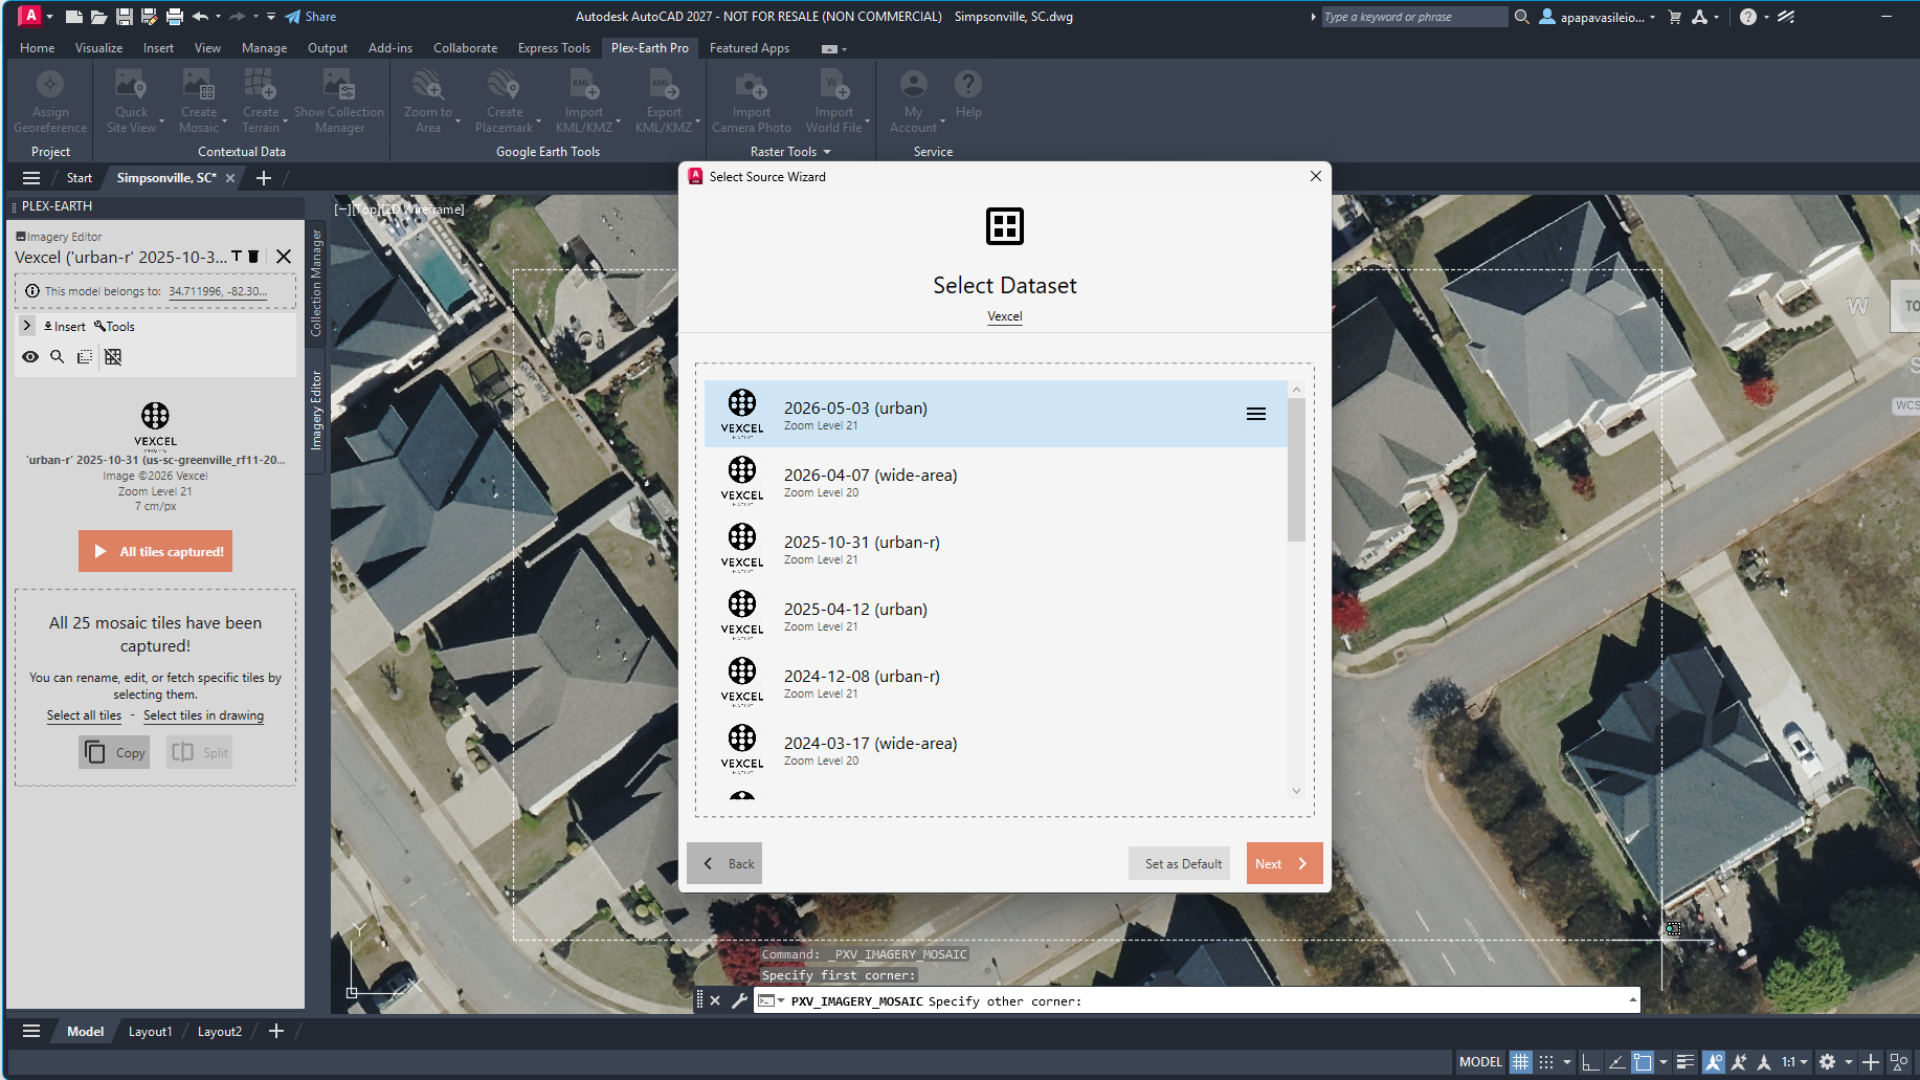Image resolution: width=1920 pixels, height=1080 pixels.
Task: Select the 2024-03-17 (wide-area) dataset
Action: [995, 749]
